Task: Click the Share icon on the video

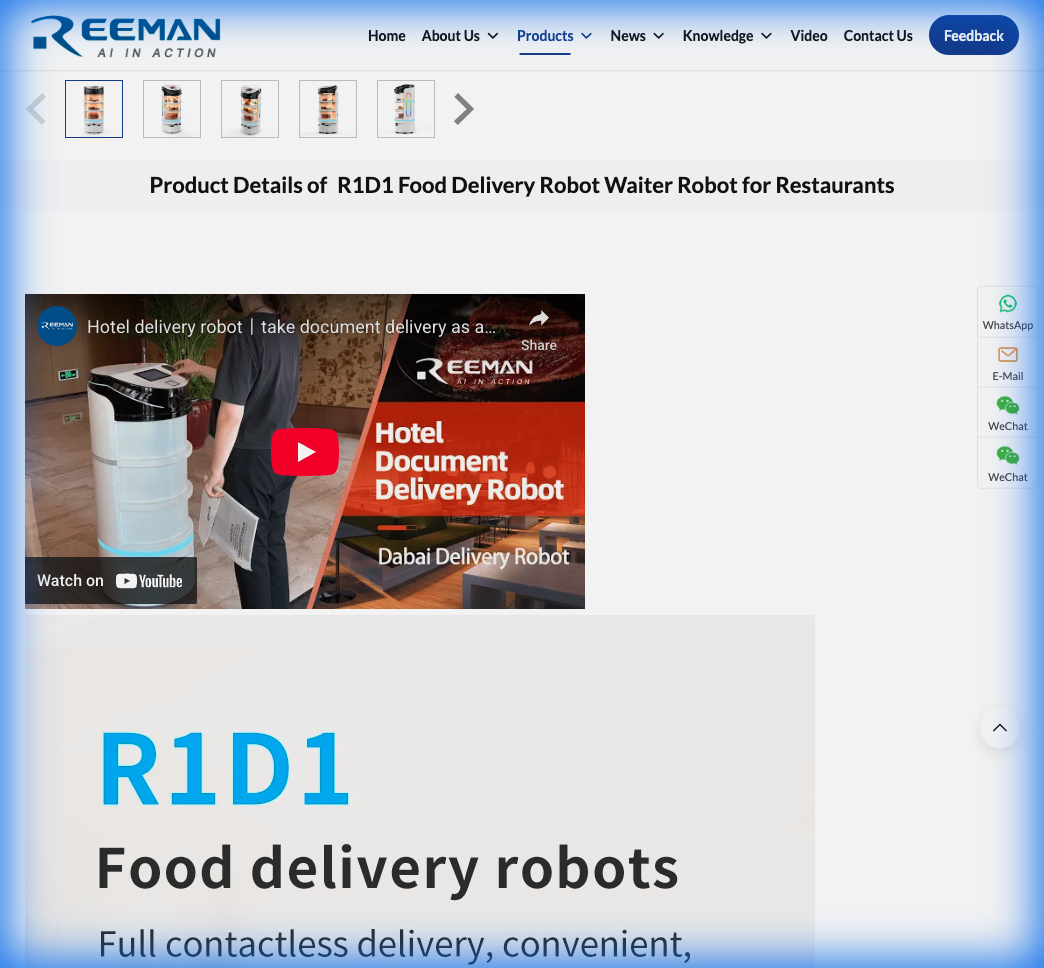Action: coord(538,319)
